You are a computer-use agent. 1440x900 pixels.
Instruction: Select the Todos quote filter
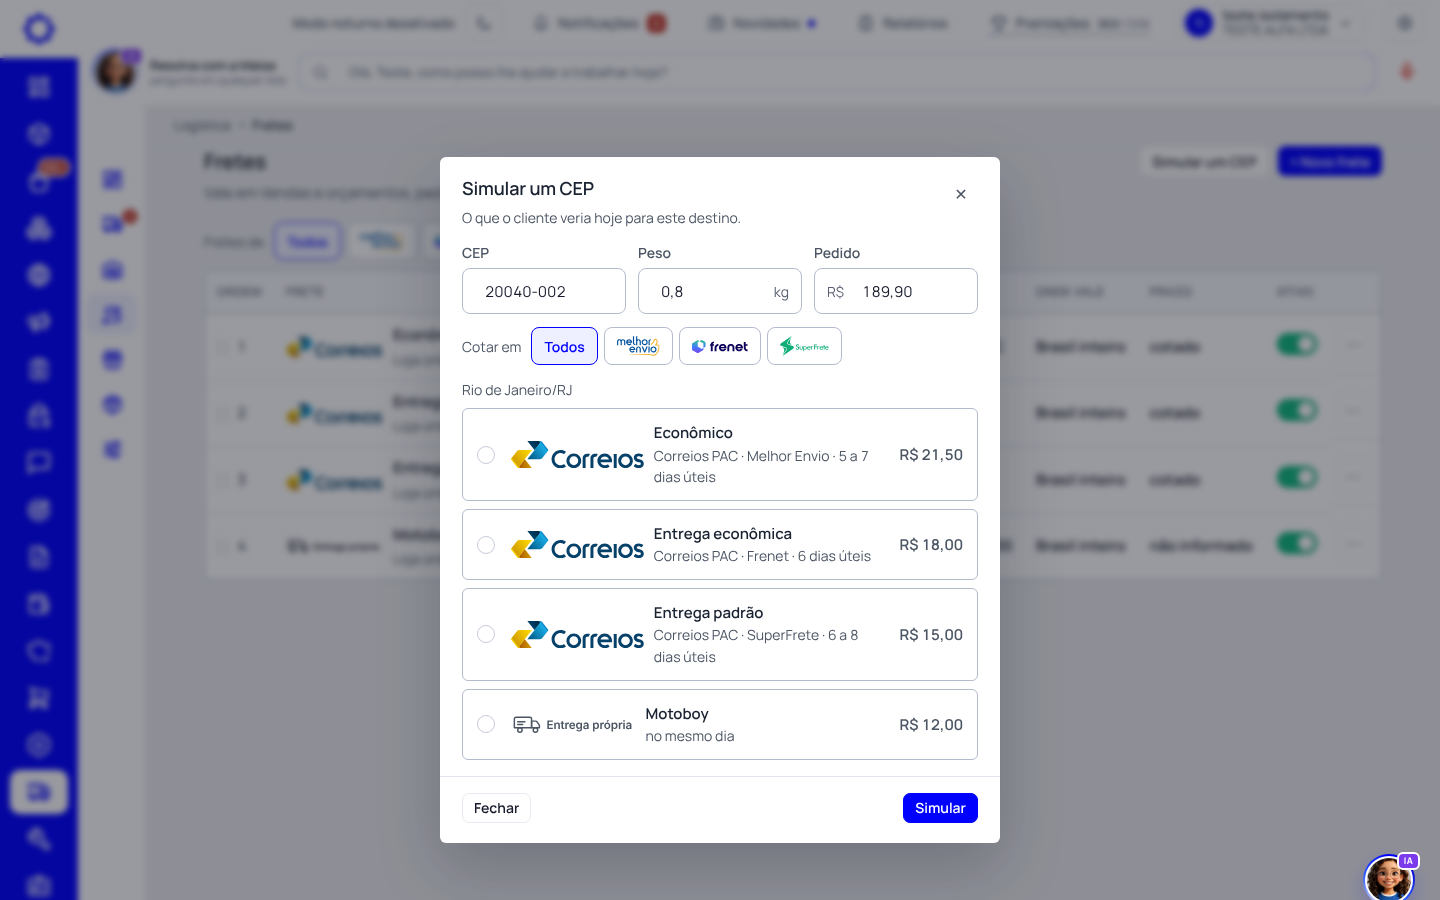tap(564, 346)
